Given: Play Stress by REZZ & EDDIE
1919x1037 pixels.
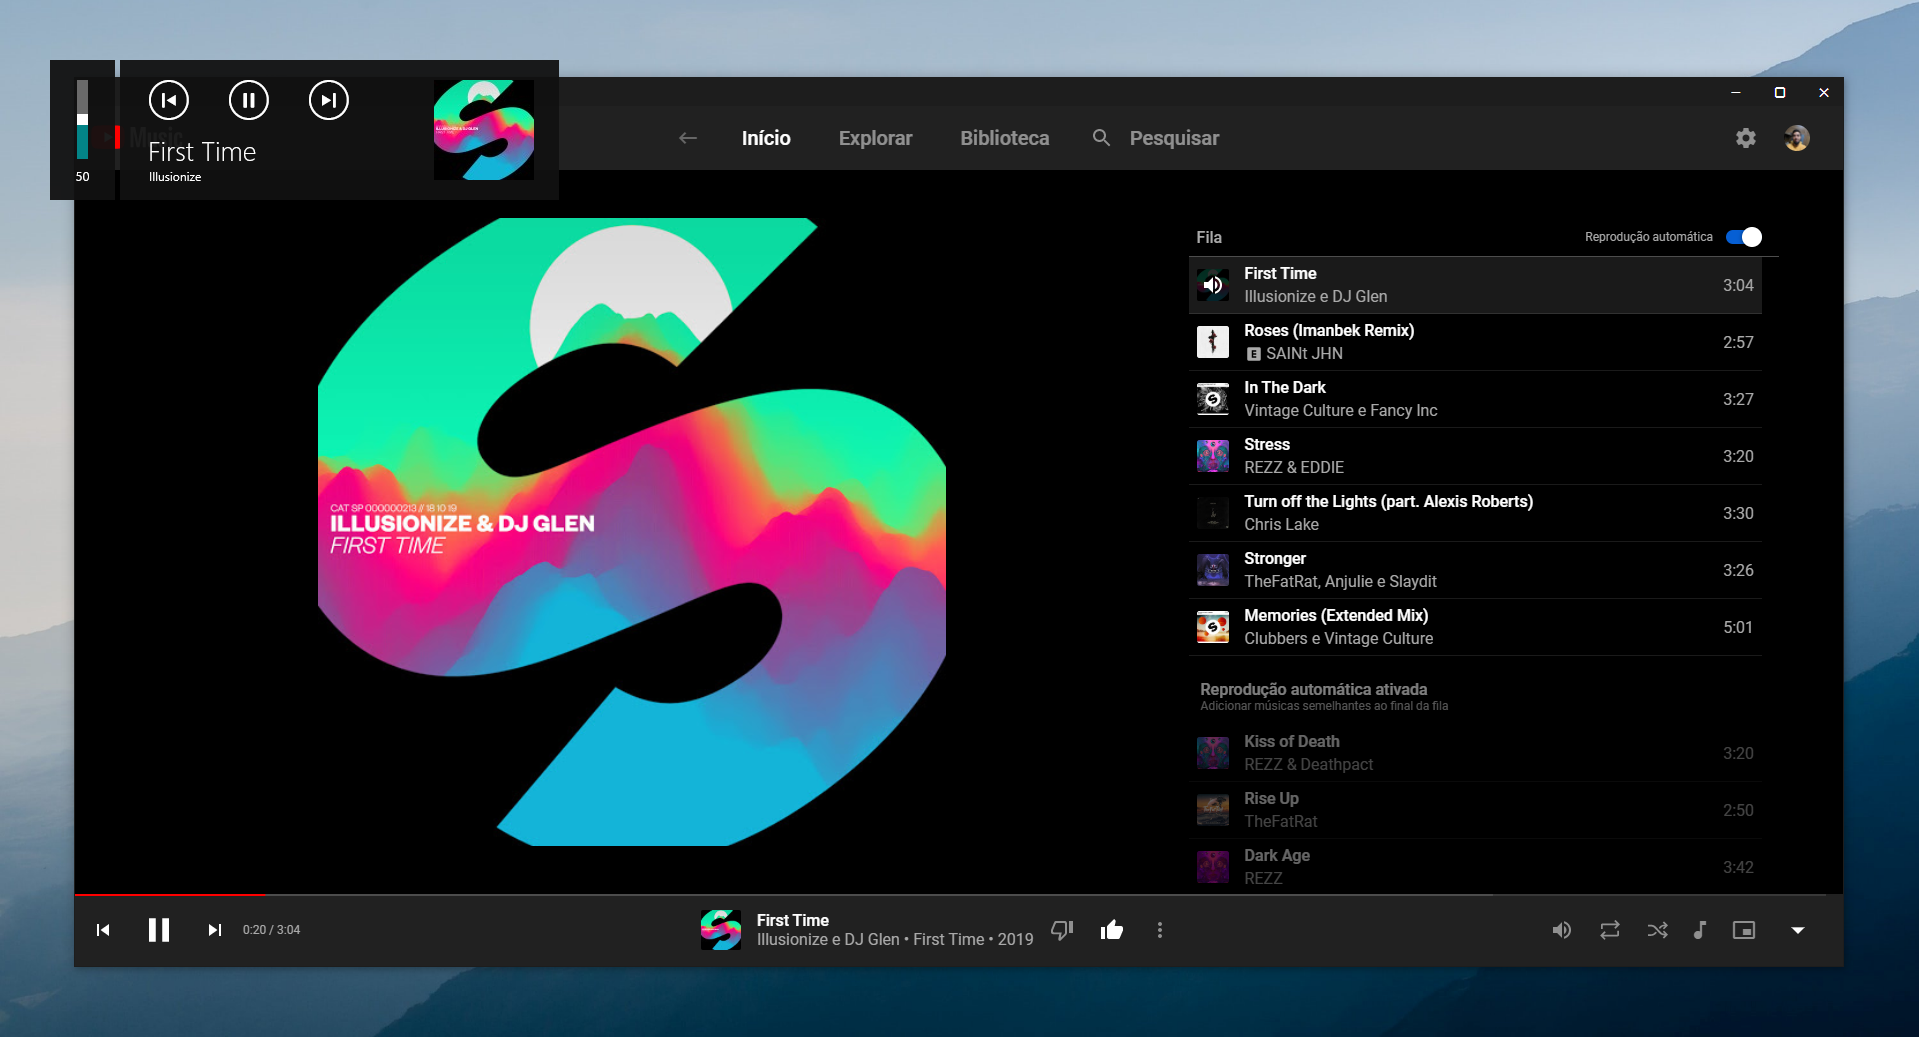Looking at the screenshot, I should [x=1475, y=456].
